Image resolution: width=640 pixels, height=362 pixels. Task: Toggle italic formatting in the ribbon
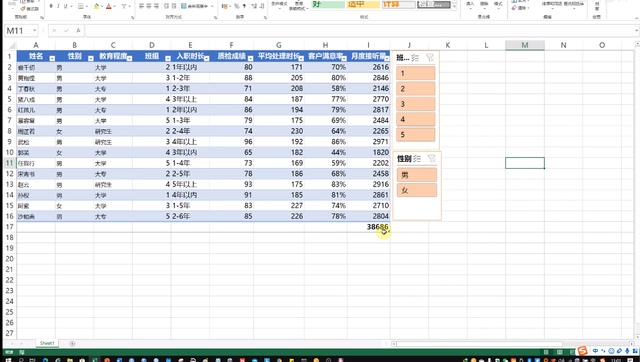pos(58,6)
